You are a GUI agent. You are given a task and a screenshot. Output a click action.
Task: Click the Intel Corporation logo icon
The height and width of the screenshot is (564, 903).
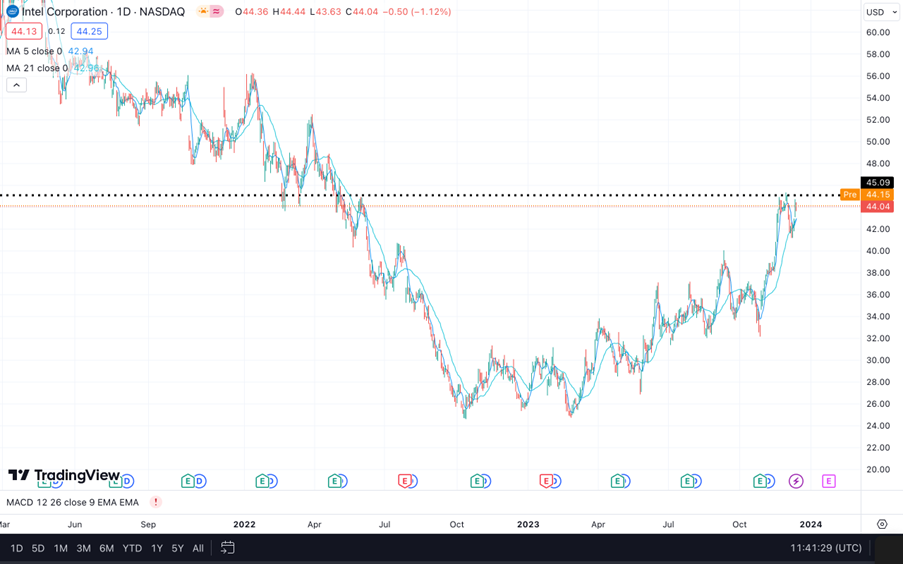click(x=12, y=11)
